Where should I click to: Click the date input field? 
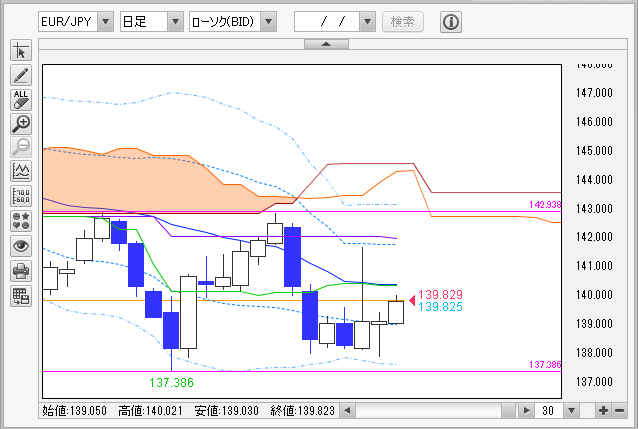(x=327, y=22)
